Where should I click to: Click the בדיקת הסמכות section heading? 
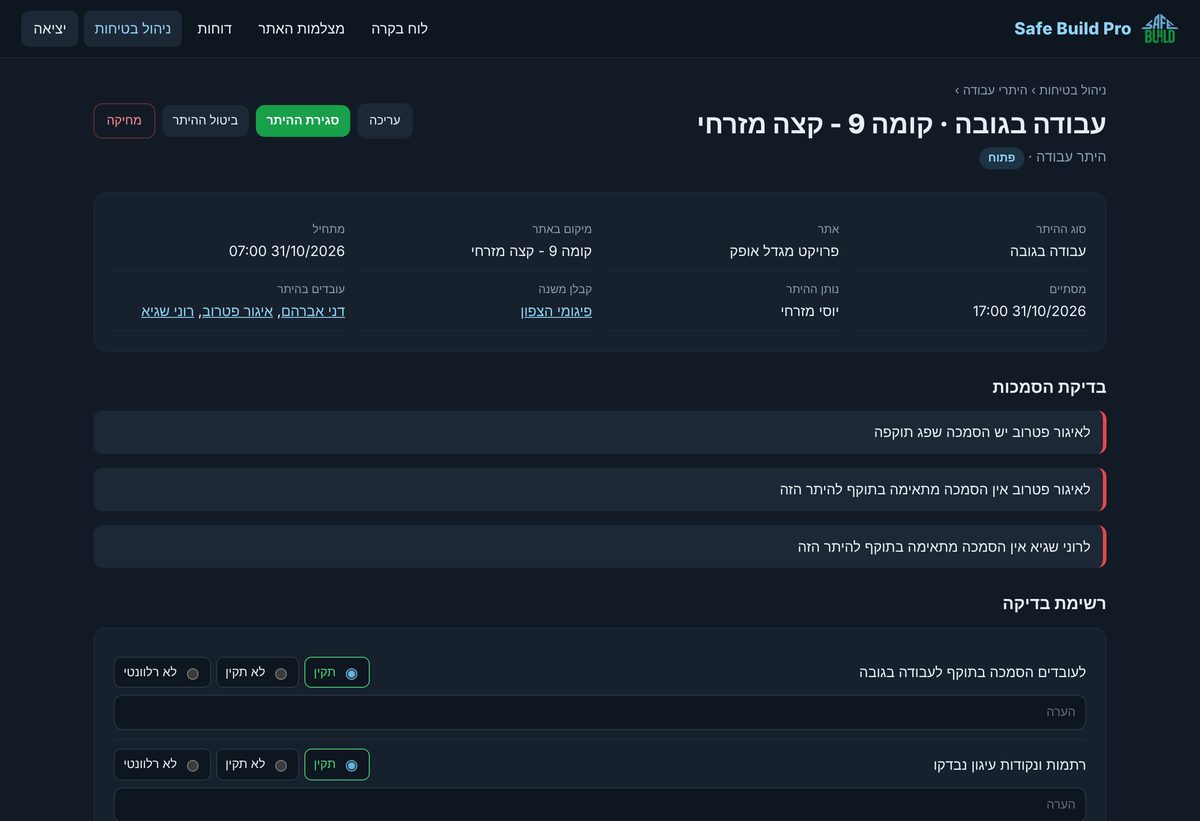point(1049,387)
